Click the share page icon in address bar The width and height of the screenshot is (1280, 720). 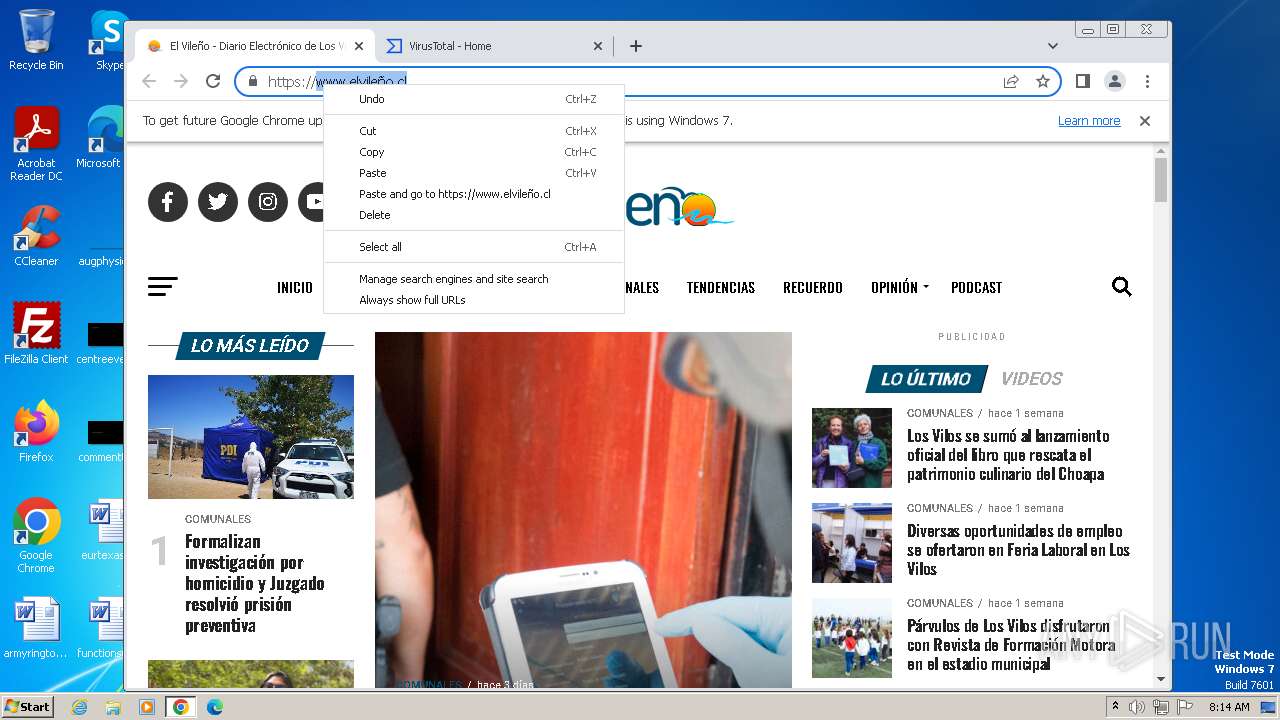1011,81
